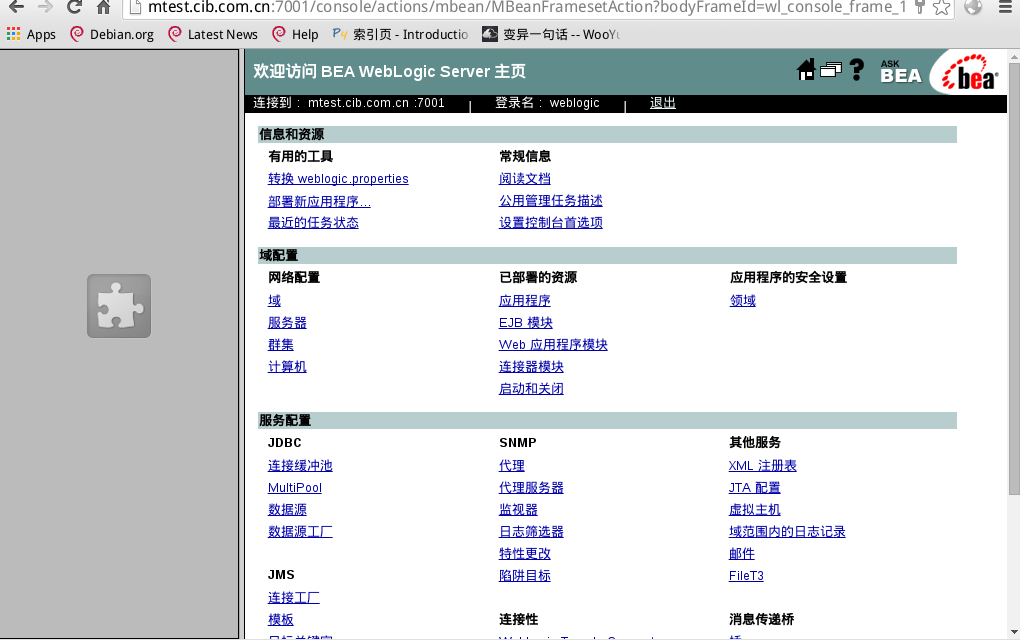1020x640 pixels.
Task: Open XML 注册表 link
Action: [x=762, y=466]
